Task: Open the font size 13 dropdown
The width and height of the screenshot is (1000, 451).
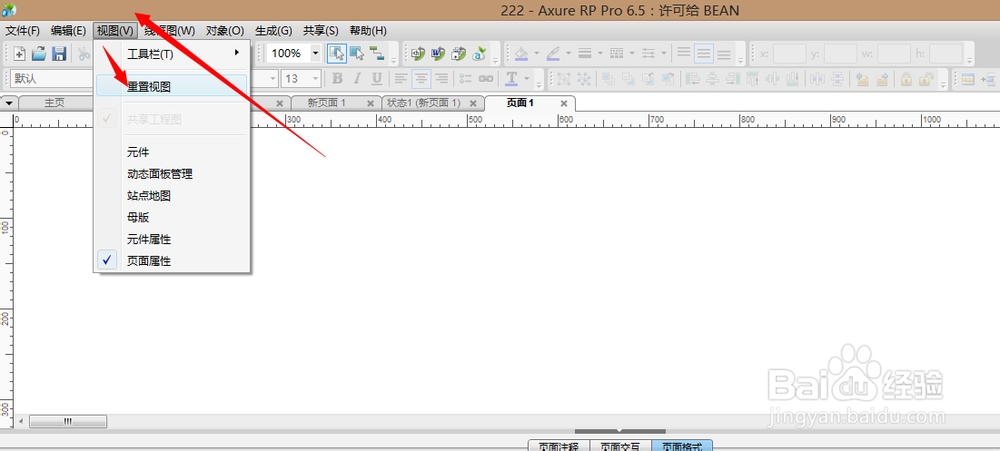Action: [316, 78]
